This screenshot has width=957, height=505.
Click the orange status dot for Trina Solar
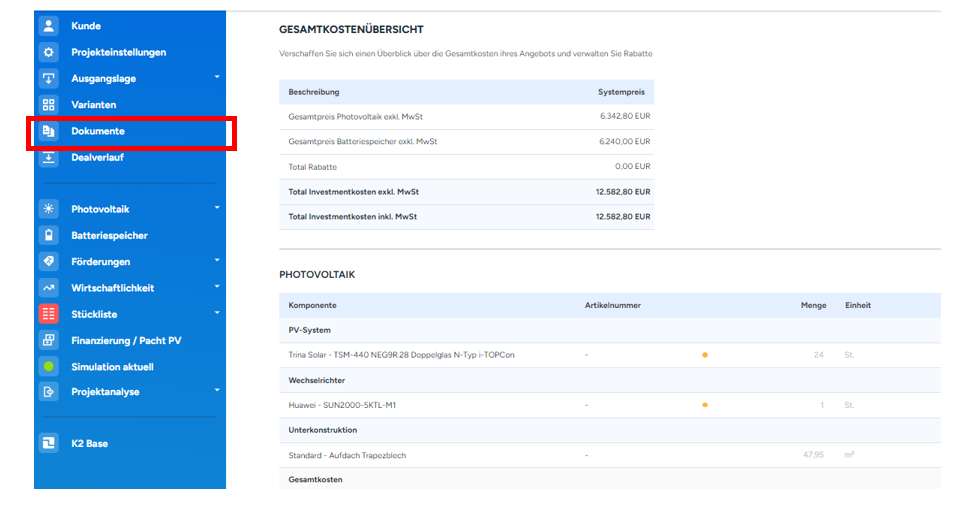coord(705,355)
